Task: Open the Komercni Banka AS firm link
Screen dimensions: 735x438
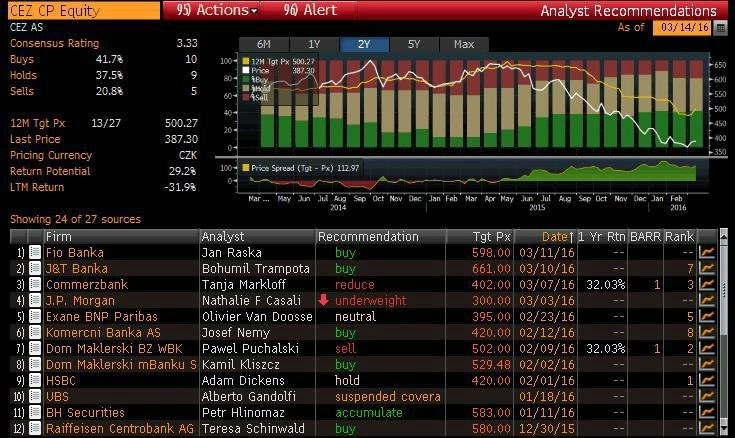Action: pos(103,332)
